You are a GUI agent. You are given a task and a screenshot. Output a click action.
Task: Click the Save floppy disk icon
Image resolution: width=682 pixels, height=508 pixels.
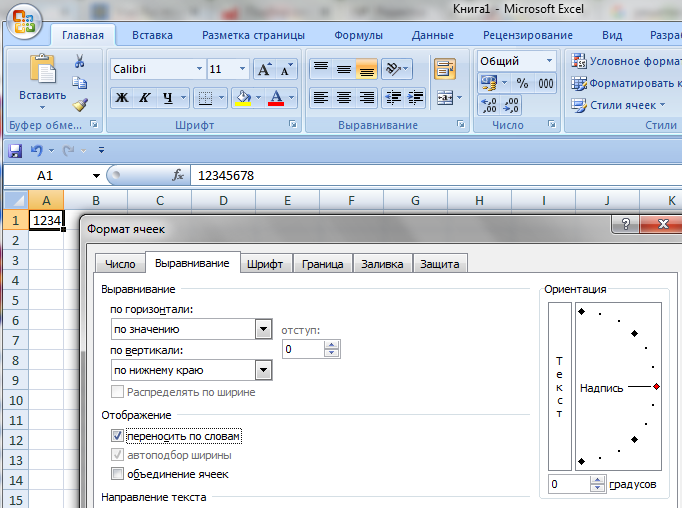pyautogui.click(x=15, y=150)
